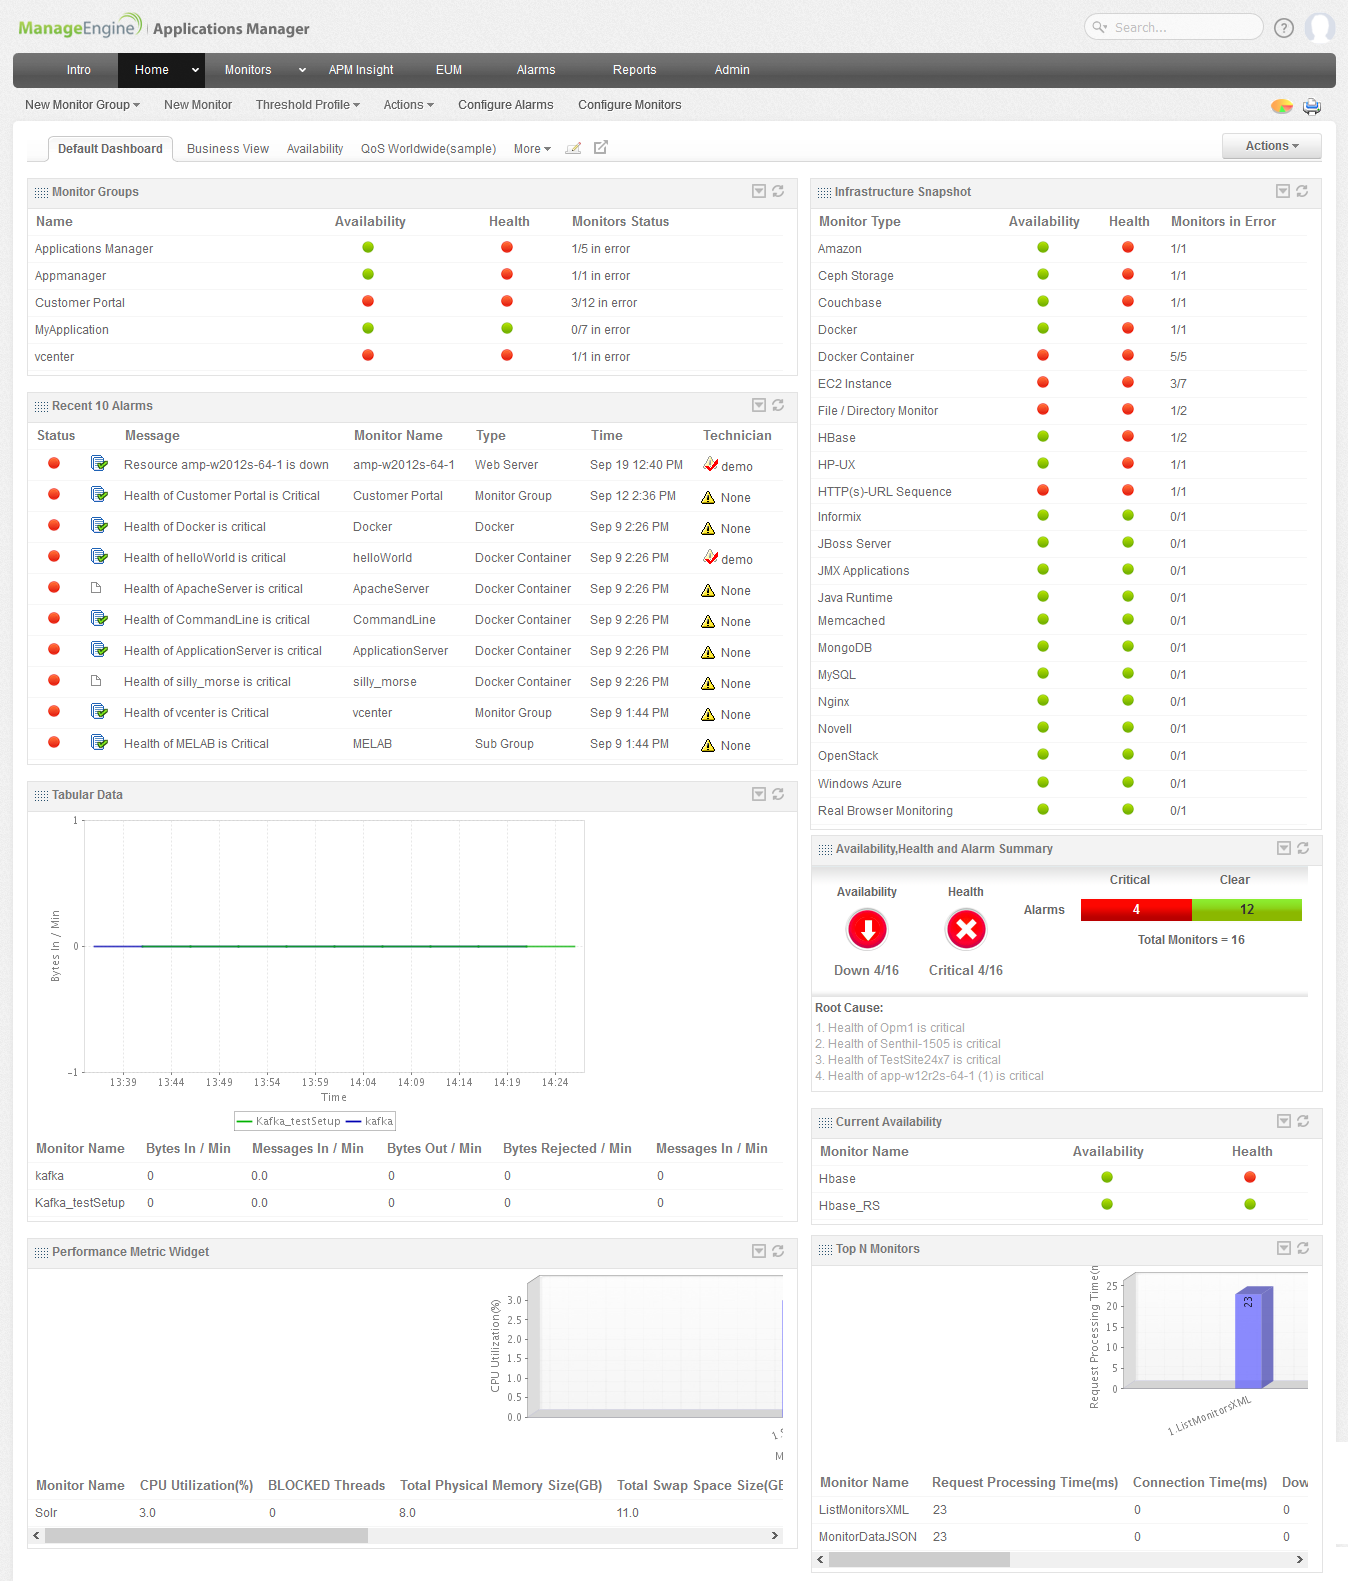Image resolution: width=1348 pixels, height=1581 pixels.
Task: Click the Performance Metric horizontal scrollbar
Action: tap(206, 1535)
